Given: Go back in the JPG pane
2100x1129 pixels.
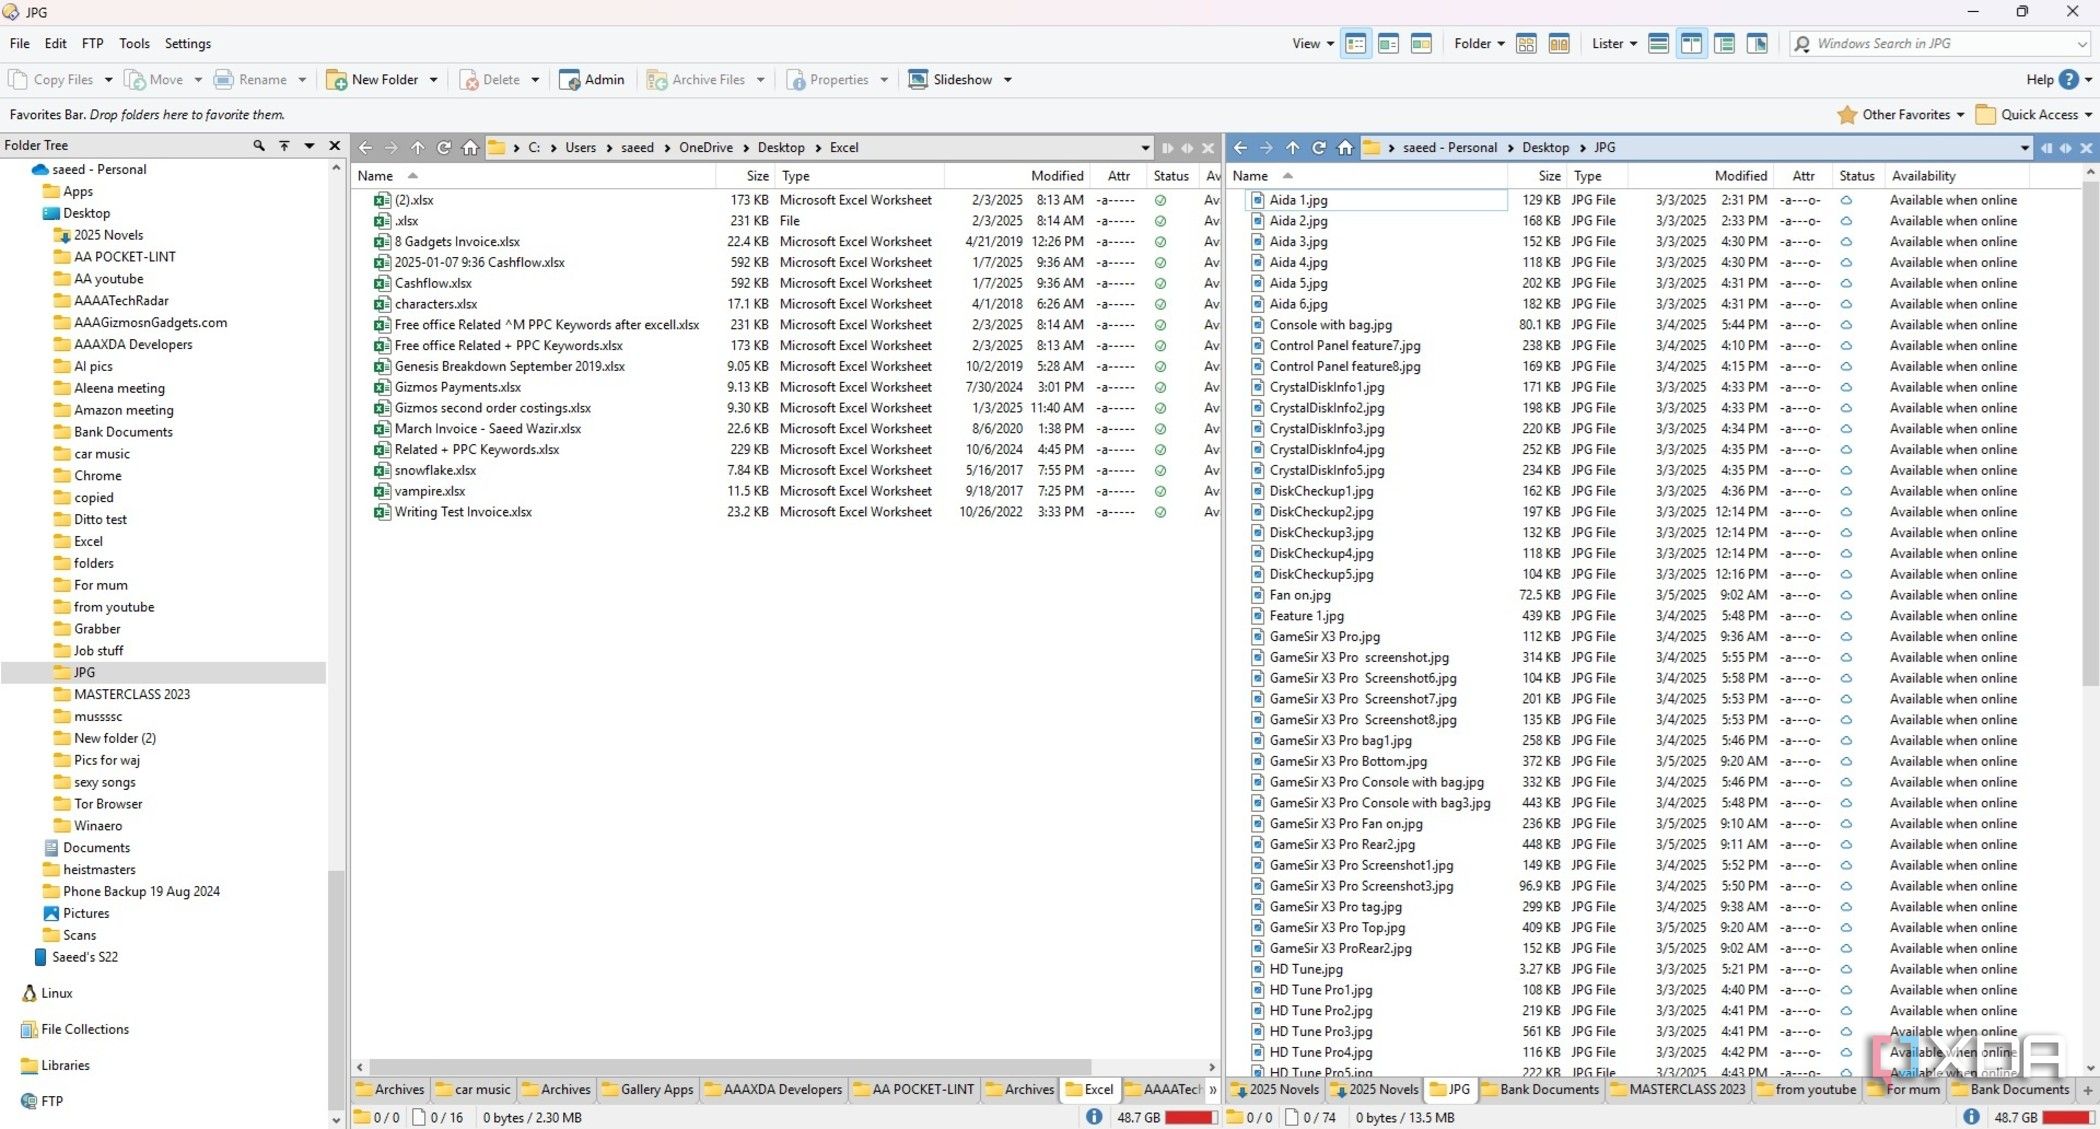Looking at the screenshot, I should point(1240,148).
